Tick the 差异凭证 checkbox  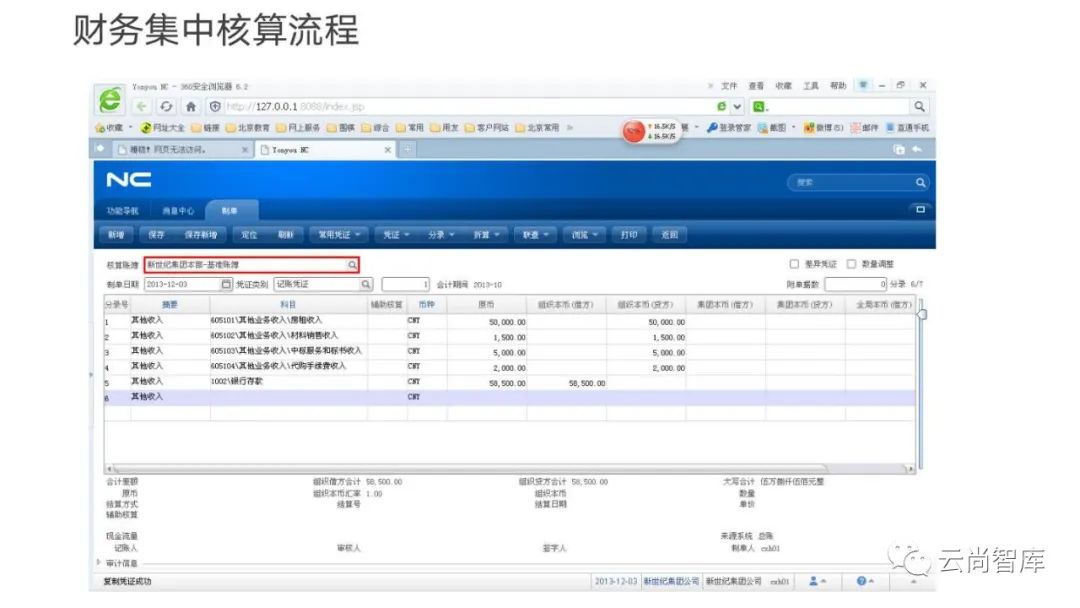[793, 264]
